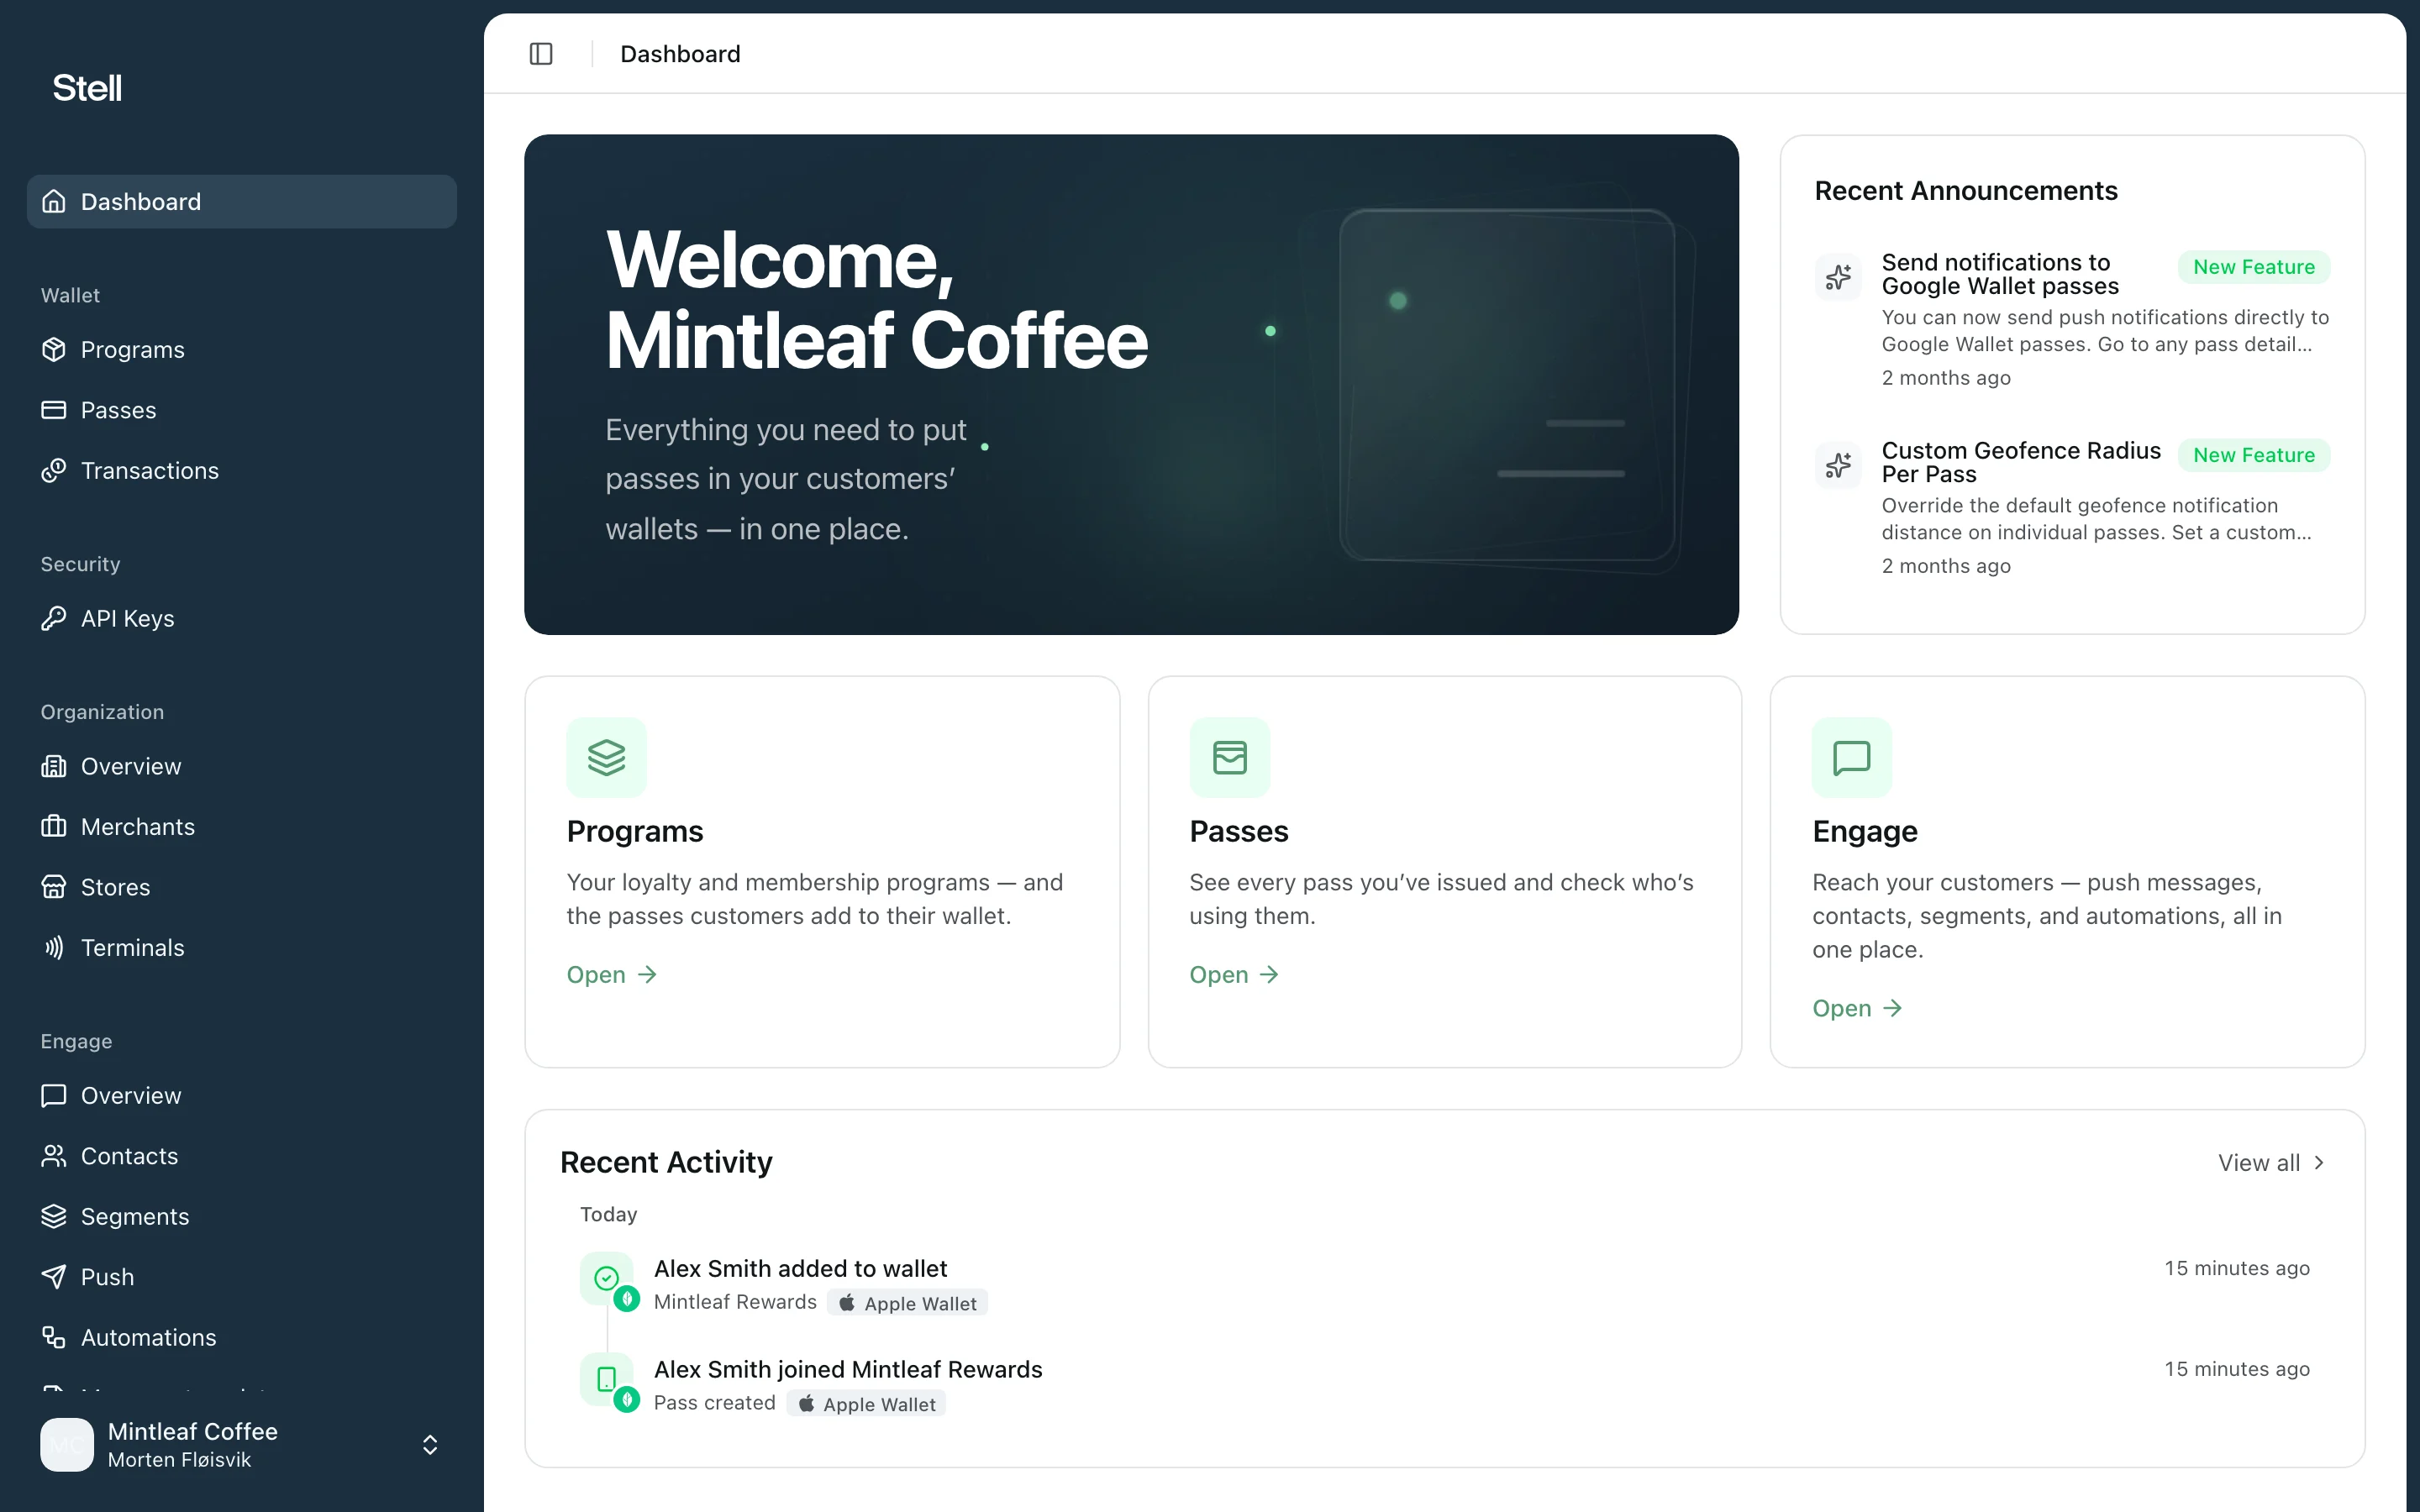Click Morten Fløisvik user name
Viewport: 2420px width, 1512px height.
click(179, 1460)
